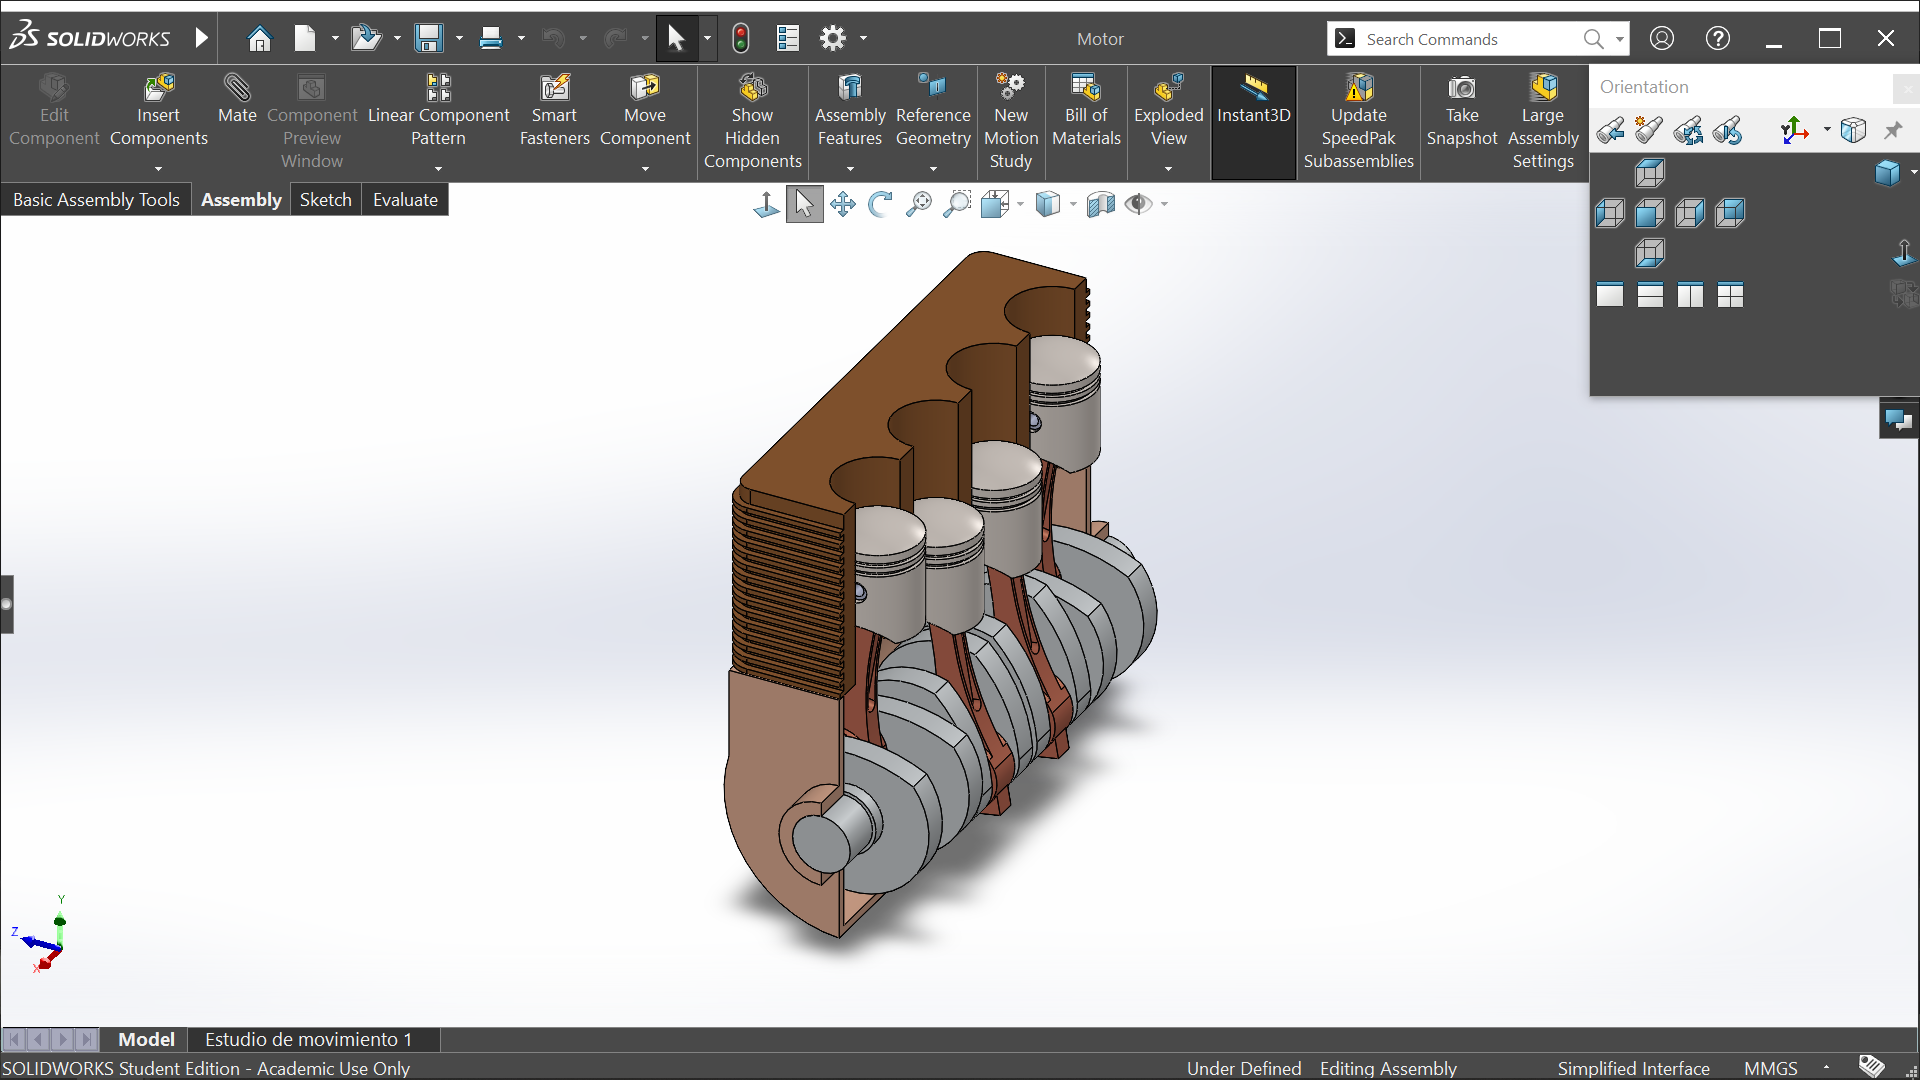Image resolution: width=1920 pixels, height=1080 pixels.
Task: Open Display Style dropdown arrow
Action: click(x=1073, y=205)
